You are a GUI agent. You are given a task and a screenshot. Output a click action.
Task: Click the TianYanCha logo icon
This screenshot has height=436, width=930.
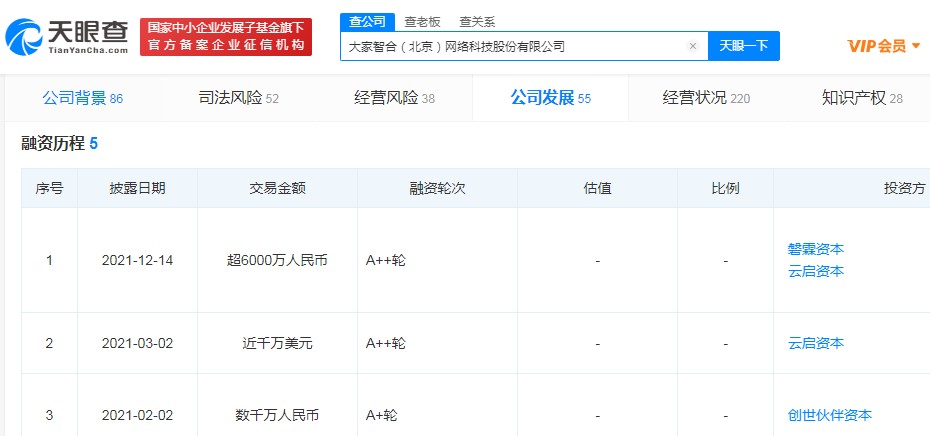pyautogui.click(x=24, y=37)
